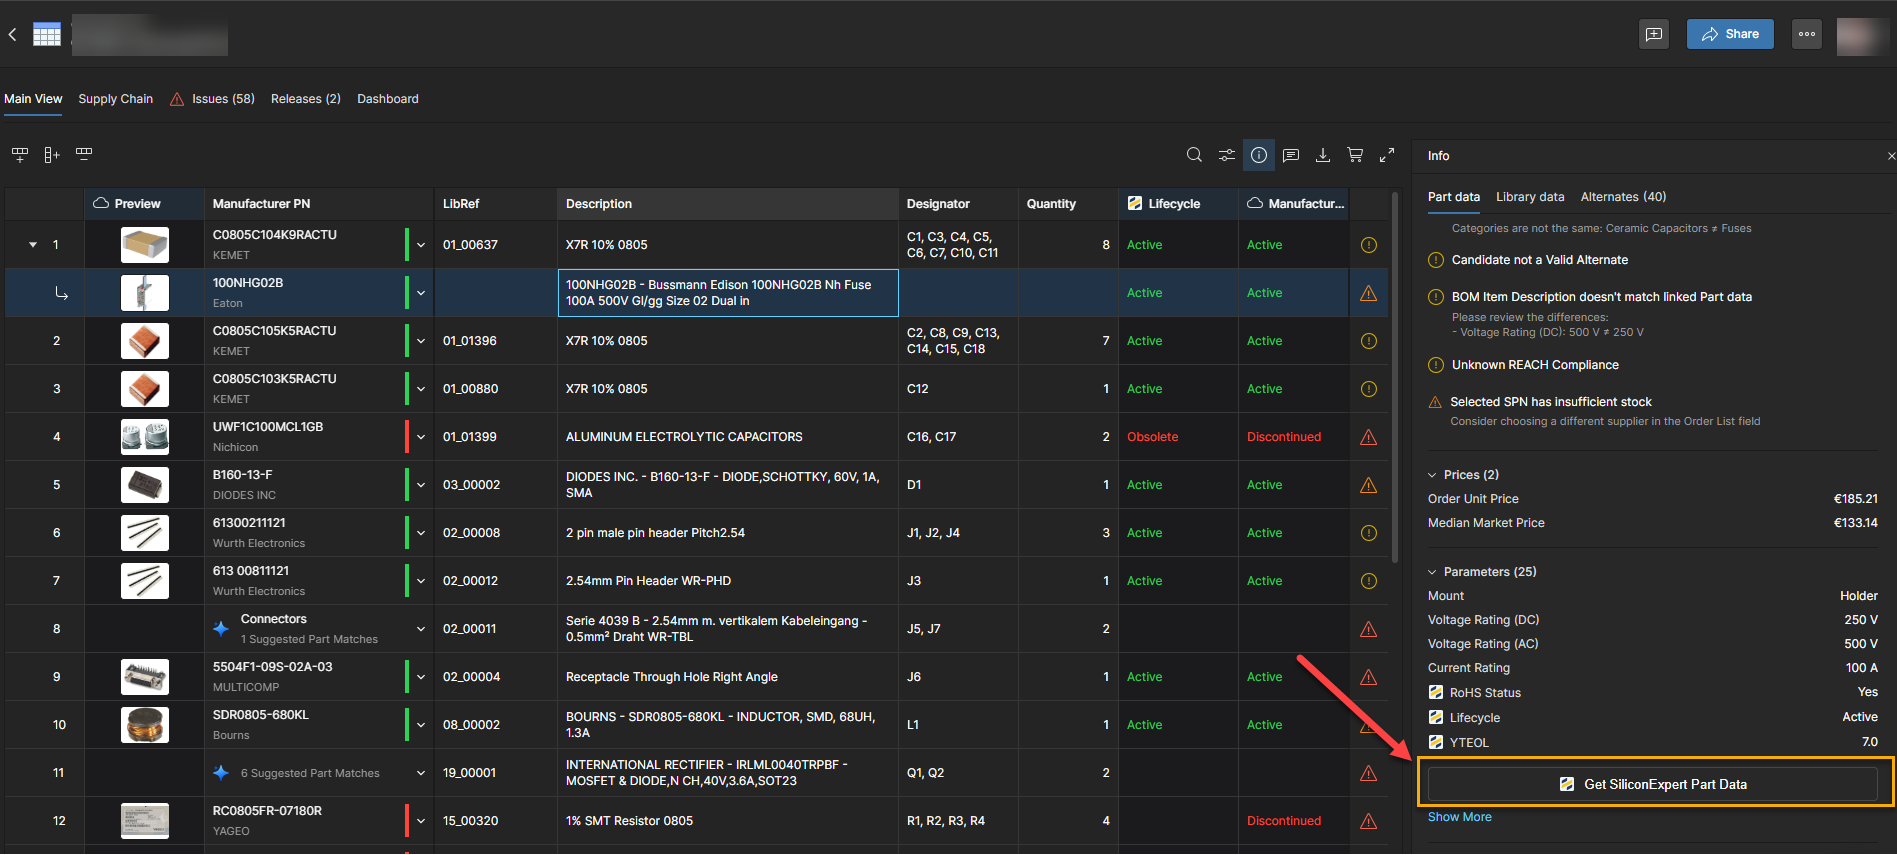Click the Obsolete lifecycle cell on row 4

pos(1178,437)
